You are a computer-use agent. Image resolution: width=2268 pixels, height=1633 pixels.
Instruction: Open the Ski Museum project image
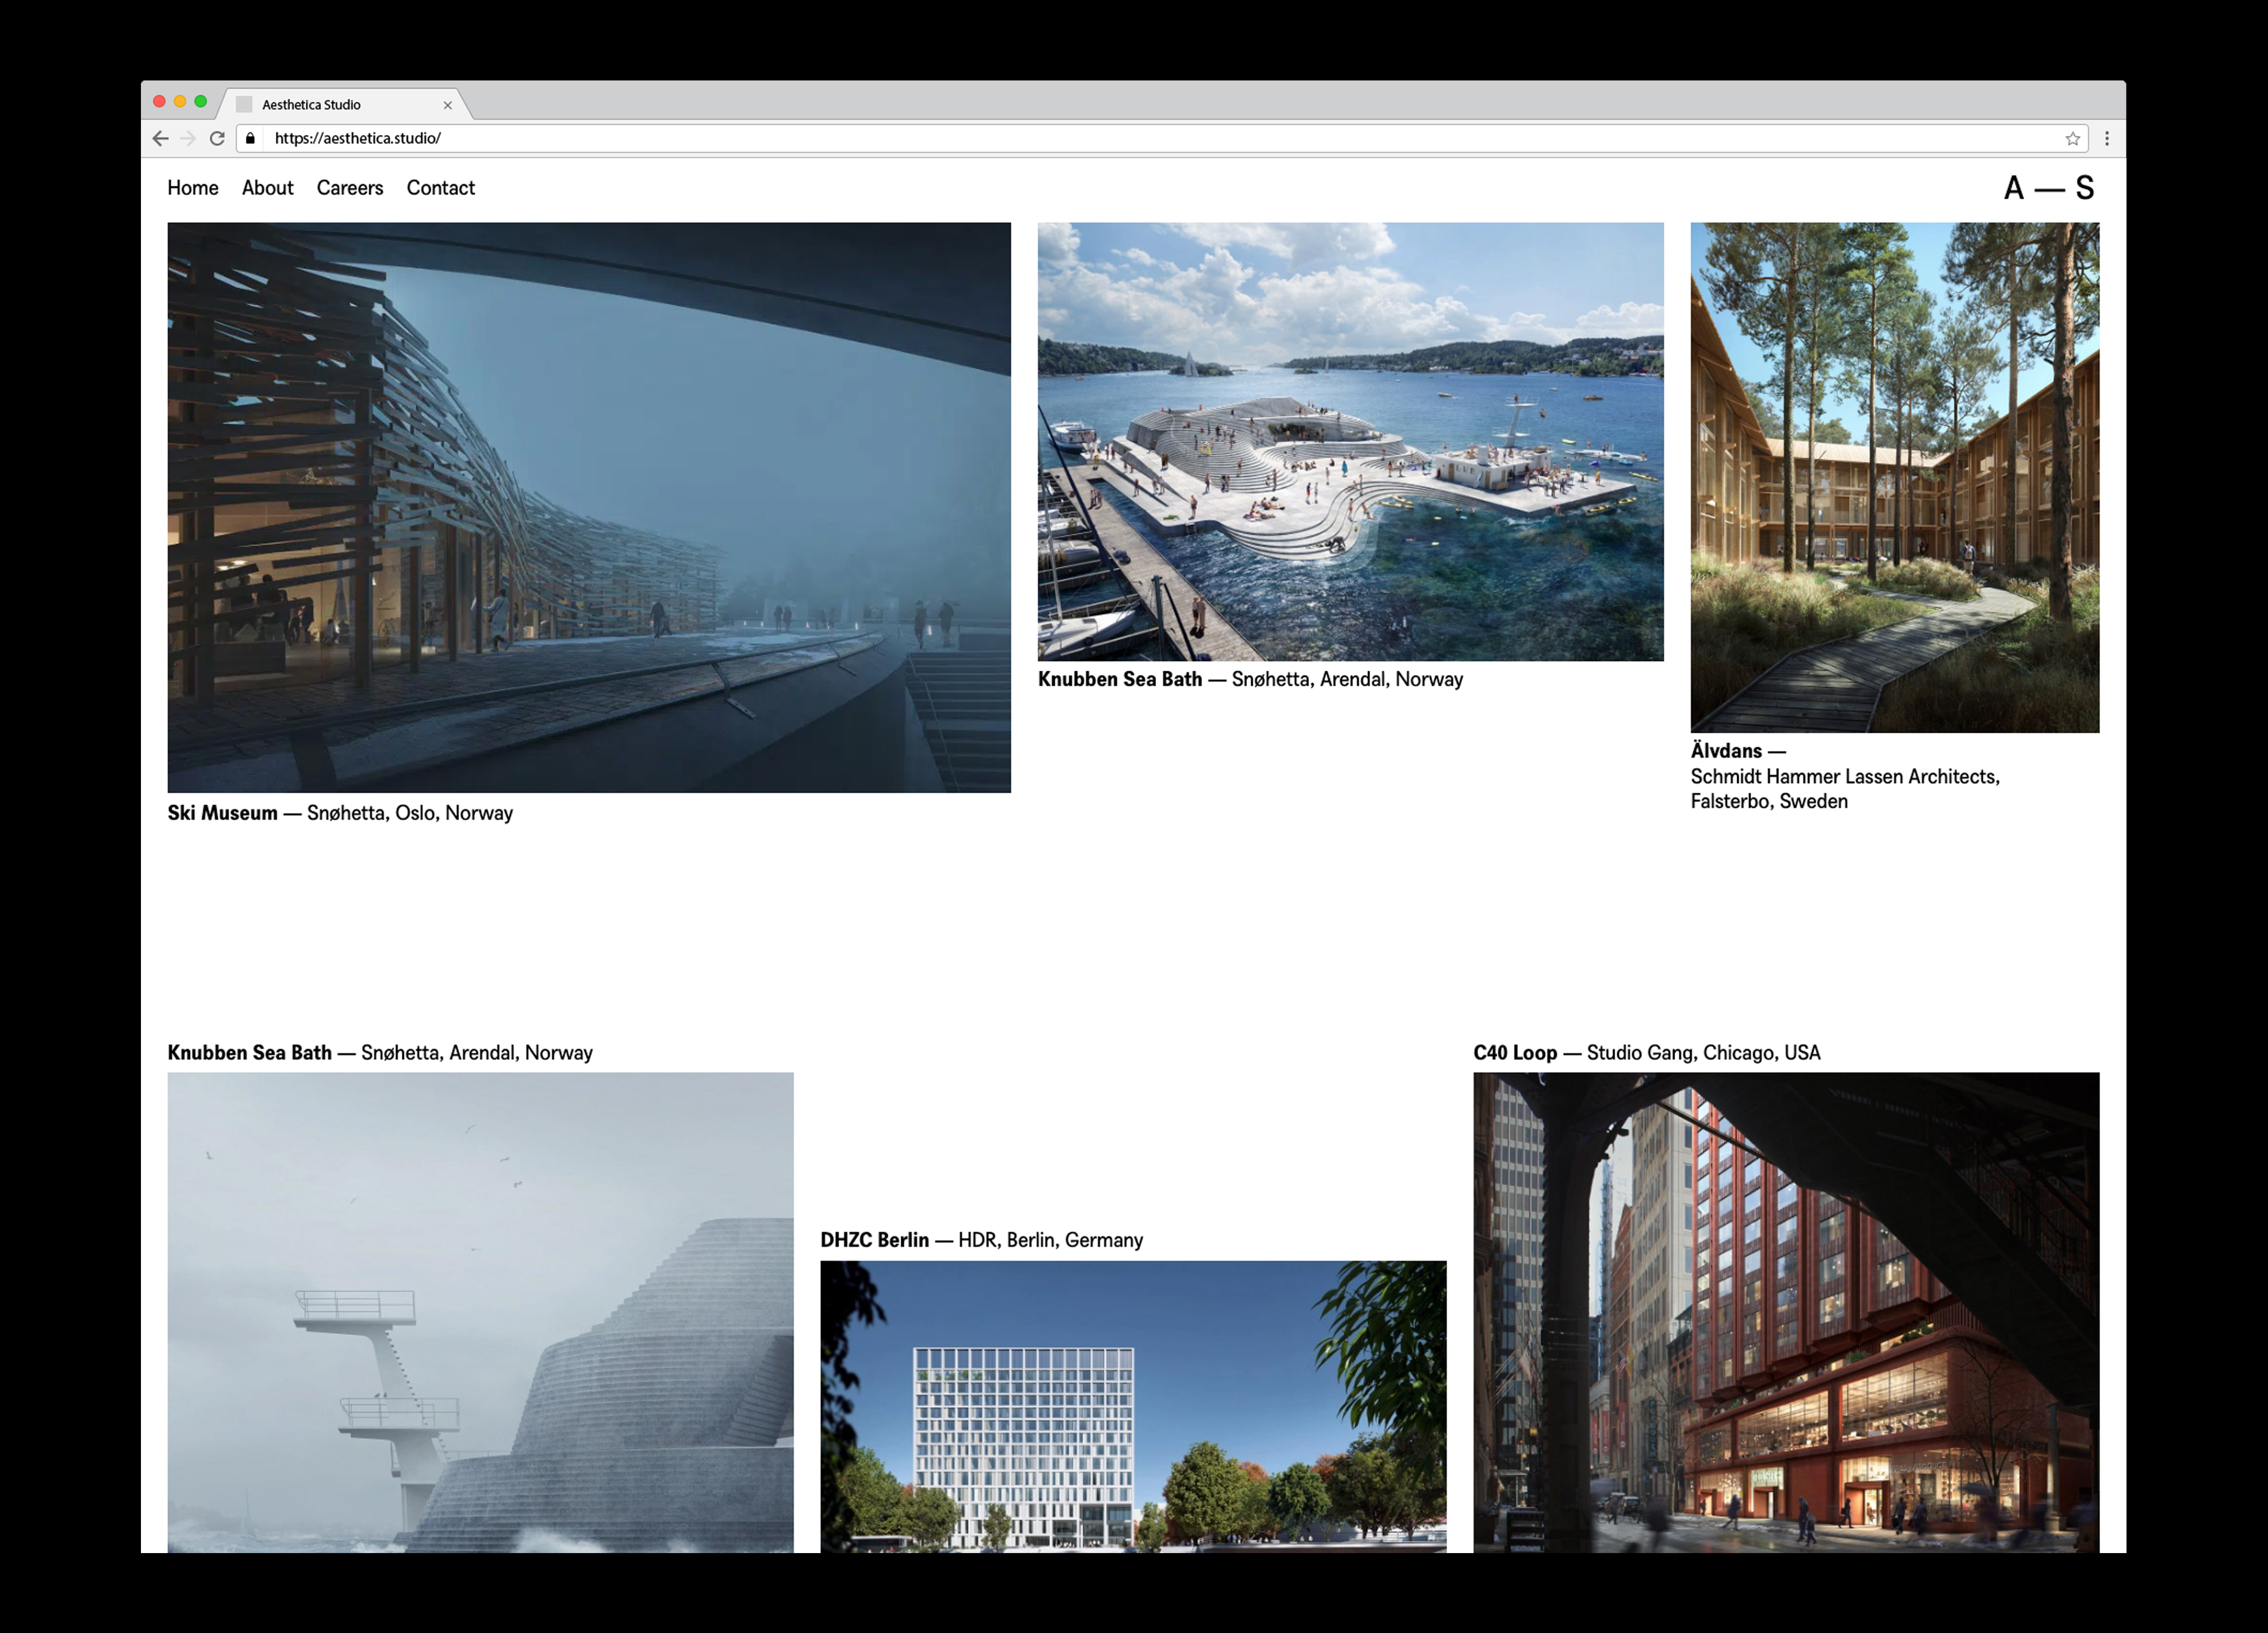pos(588,507)
